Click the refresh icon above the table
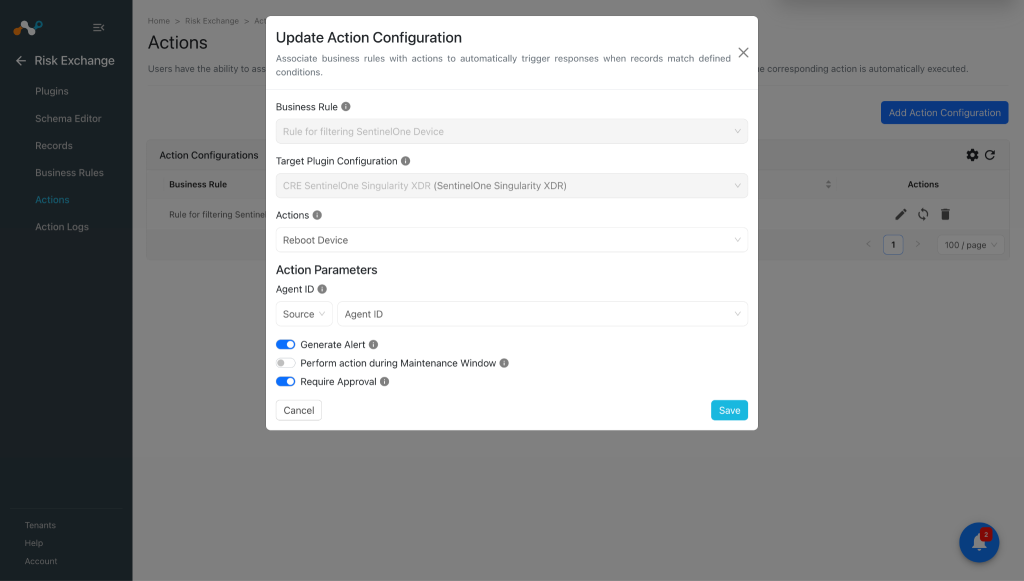The height and width of the screenshot is (581, 1024). point(990,155)
